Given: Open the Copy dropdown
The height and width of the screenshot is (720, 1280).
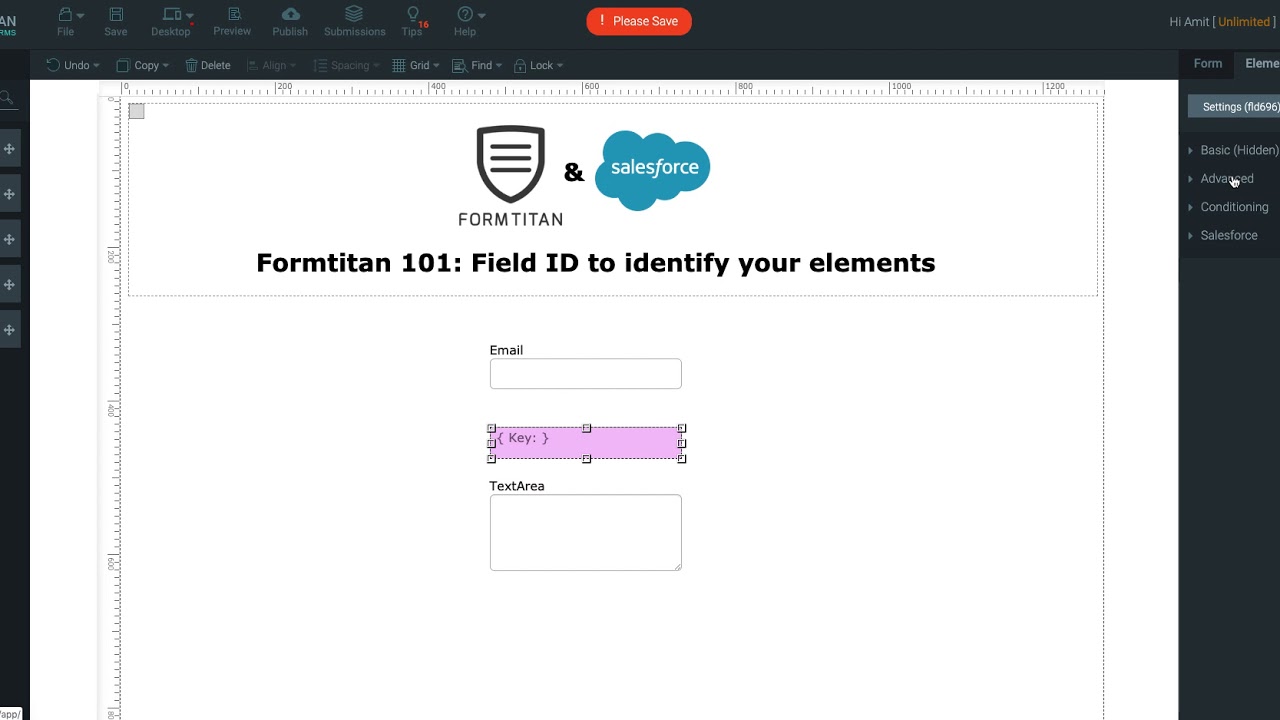Looking at the screenshot, I should (142, 65).
